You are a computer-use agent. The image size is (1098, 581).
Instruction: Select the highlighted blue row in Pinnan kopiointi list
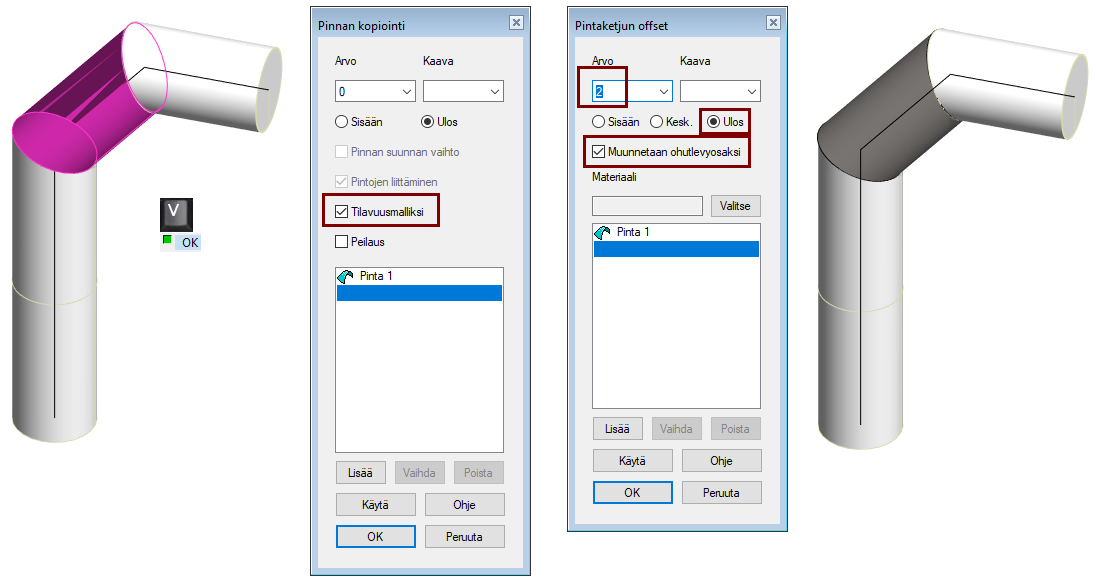click(x=419, y=293)
